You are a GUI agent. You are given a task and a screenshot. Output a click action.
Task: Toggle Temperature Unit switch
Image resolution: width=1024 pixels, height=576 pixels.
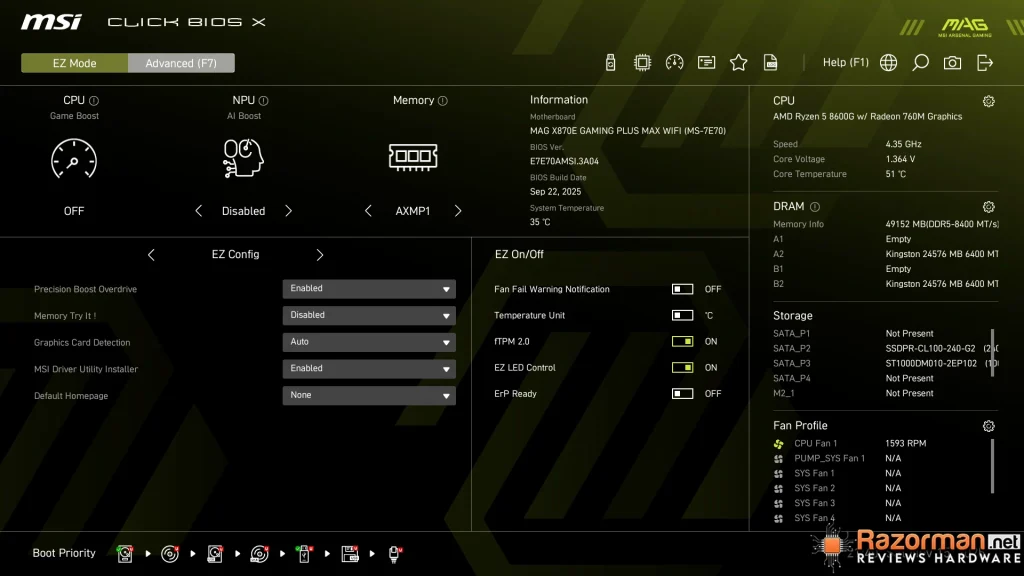coord(682,315)
